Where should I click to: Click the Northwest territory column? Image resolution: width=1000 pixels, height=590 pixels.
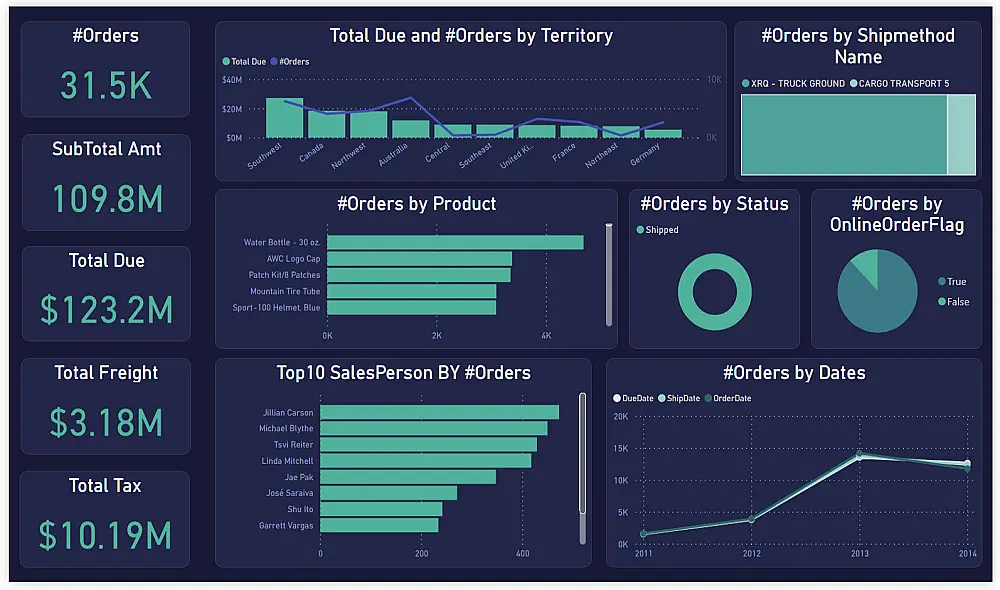[369, 124]
